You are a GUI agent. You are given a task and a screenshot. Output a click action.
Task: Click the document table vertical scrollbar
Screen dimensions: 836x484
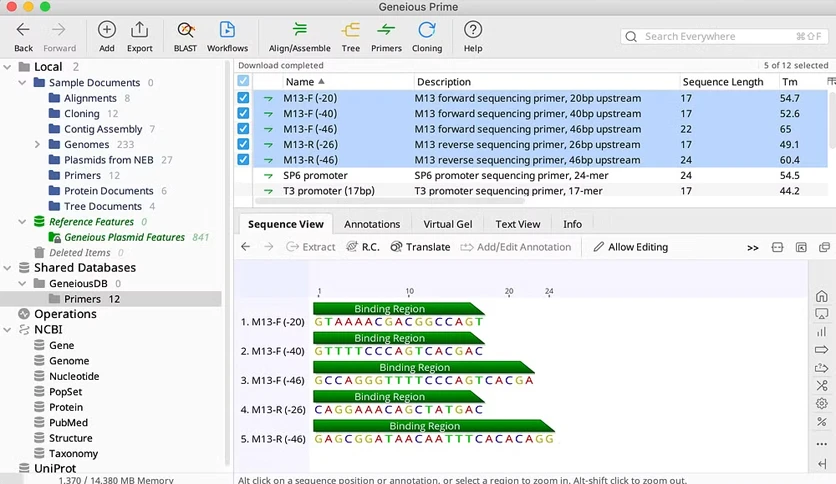(832, 120)
